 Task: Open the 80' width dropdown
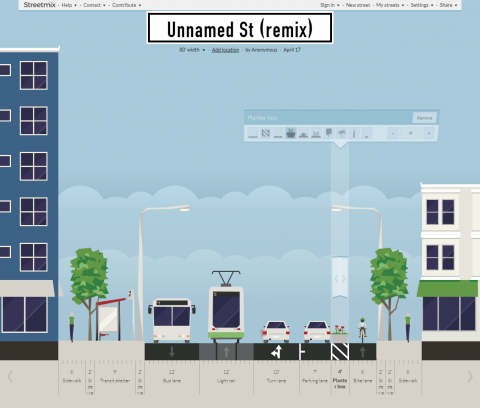tap(192, 50)
